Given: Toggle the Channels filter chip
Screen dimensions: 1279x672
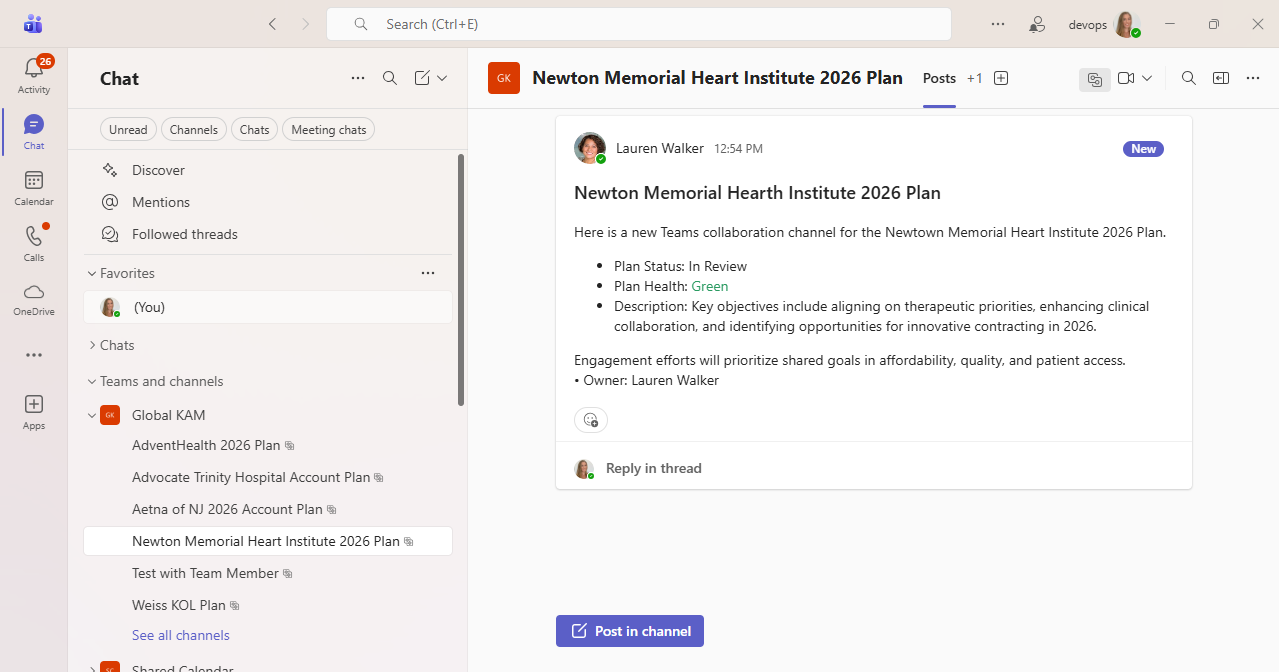Looking at the screenshot, I should click(x=193, y=129).
